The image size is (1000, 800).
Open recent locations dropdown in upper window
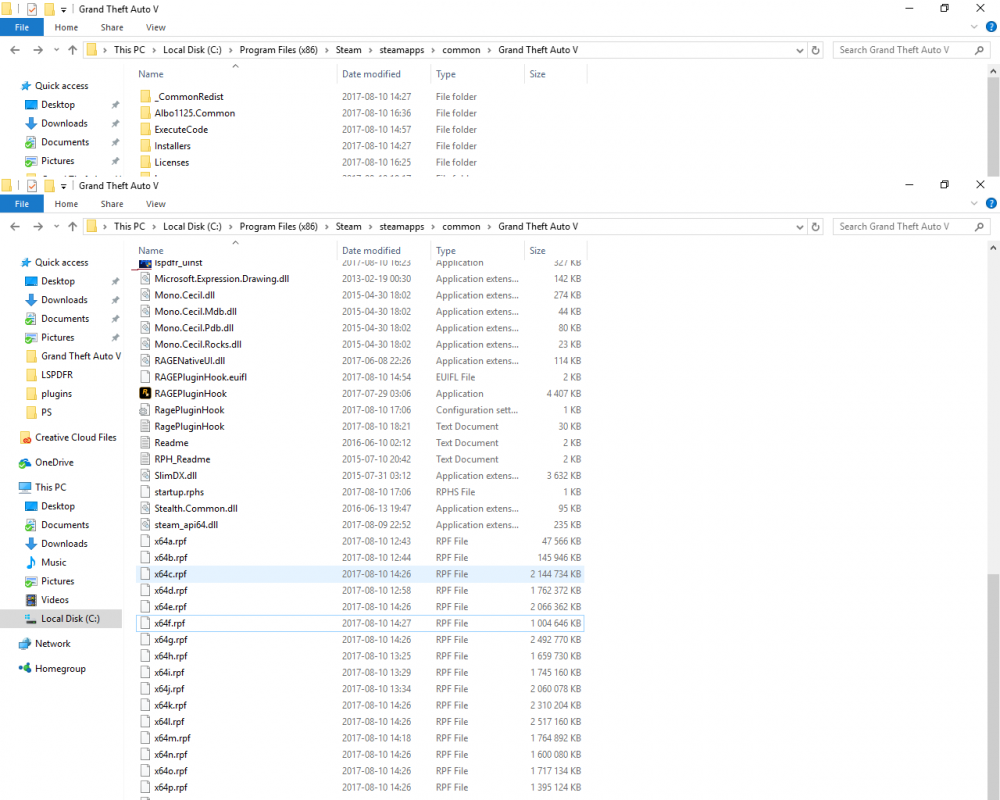coord(56,50)
